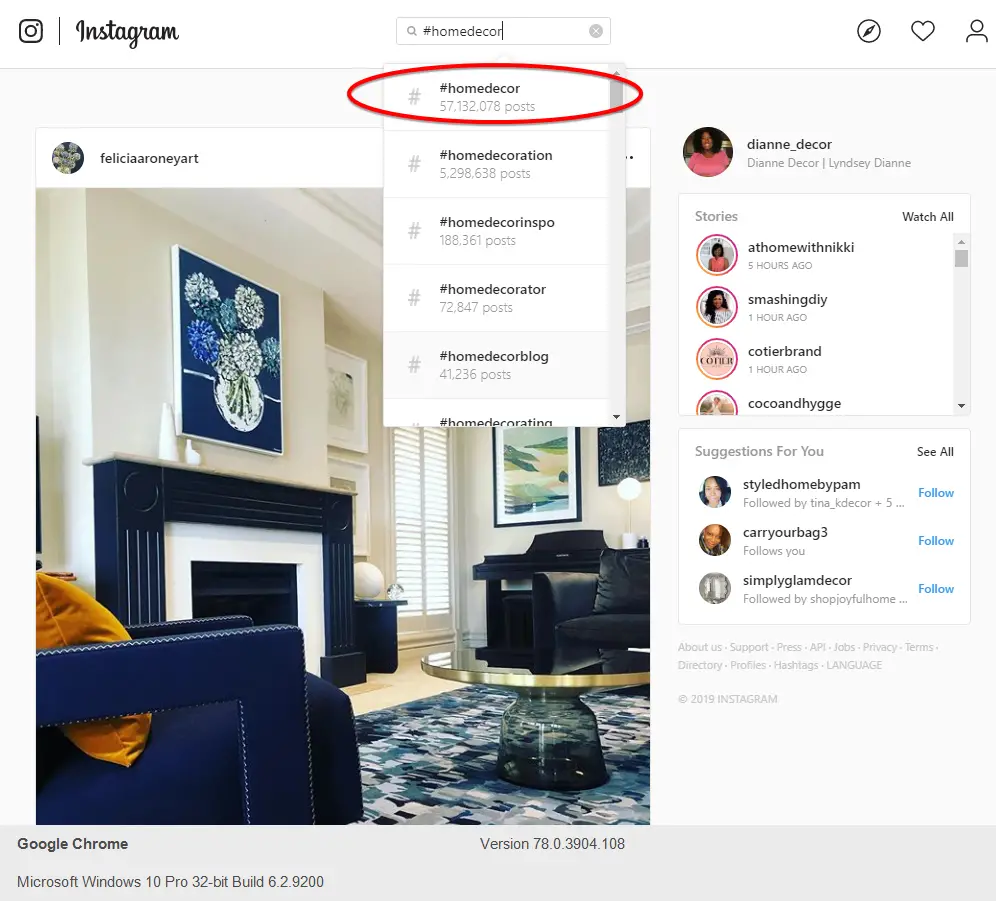
Task: Click hash icon beside #homedecorinspo
Action: [414, 231]
